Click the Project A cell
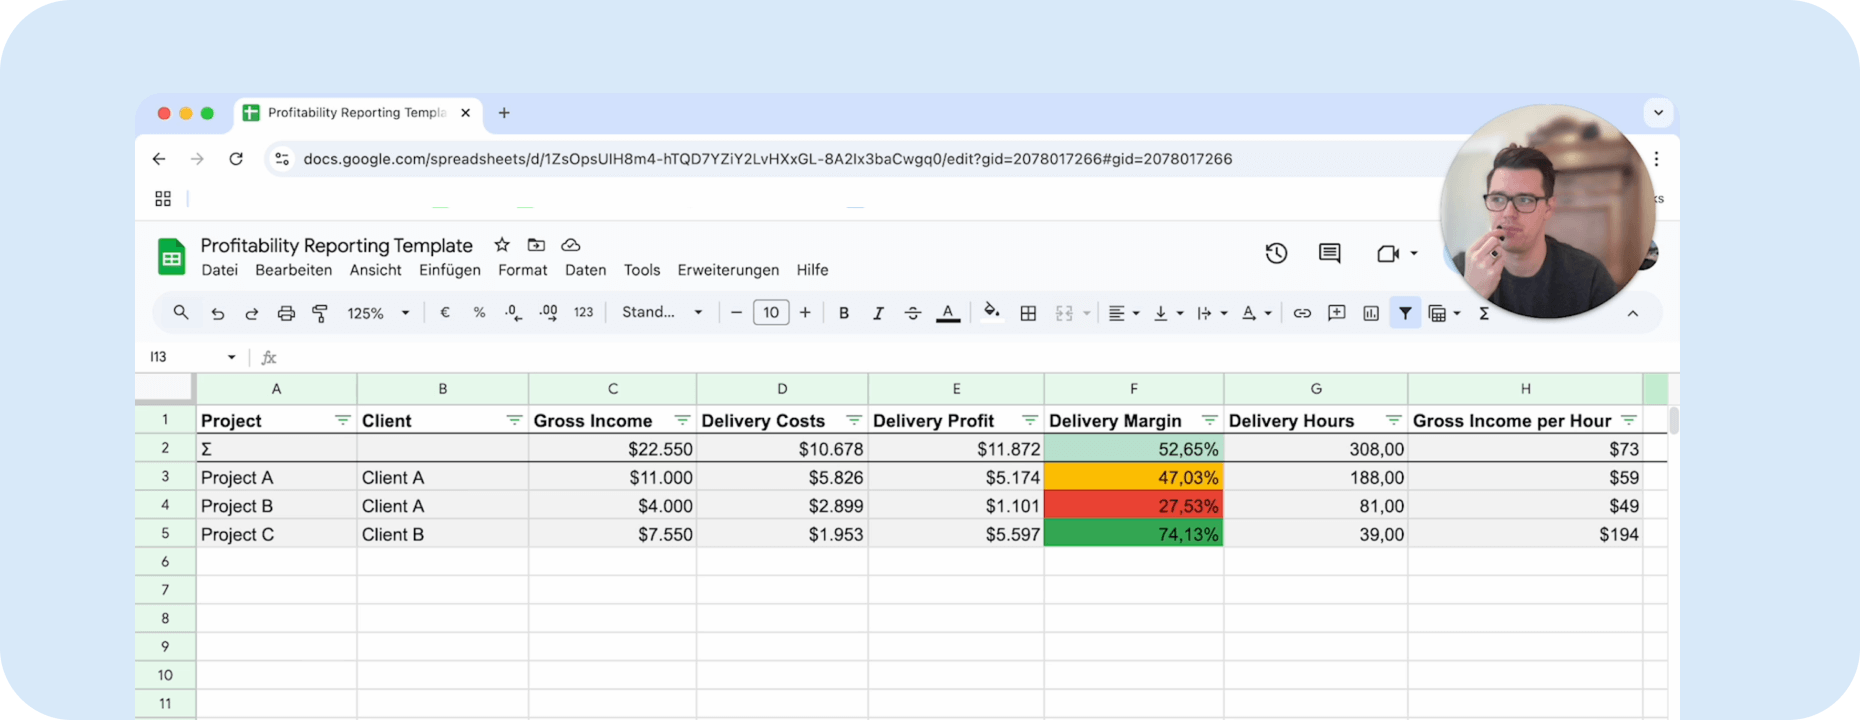This screenshot has height=720, width=1860. pos(276,478)
